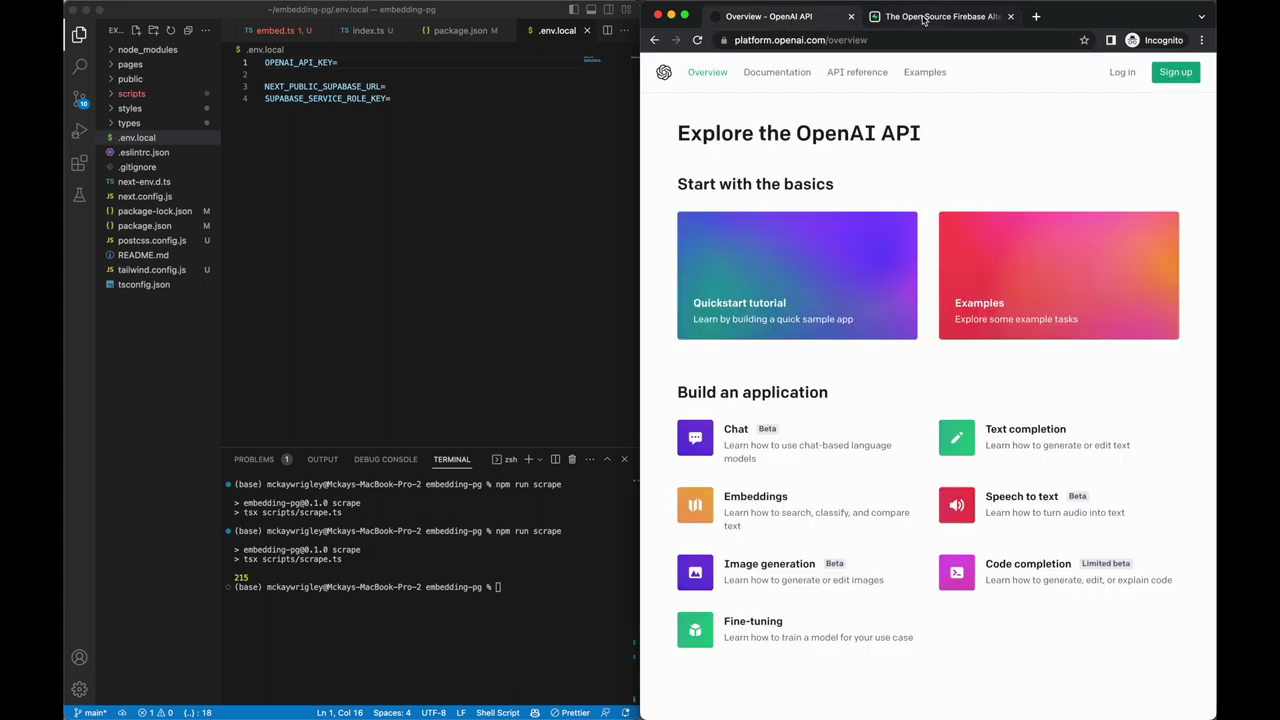Create a new file in Explorer

point(136,30)
